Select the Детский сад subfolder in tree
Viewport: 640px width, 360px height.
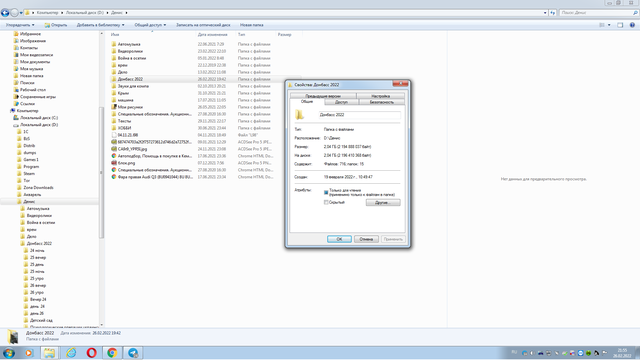coord(41,320)
